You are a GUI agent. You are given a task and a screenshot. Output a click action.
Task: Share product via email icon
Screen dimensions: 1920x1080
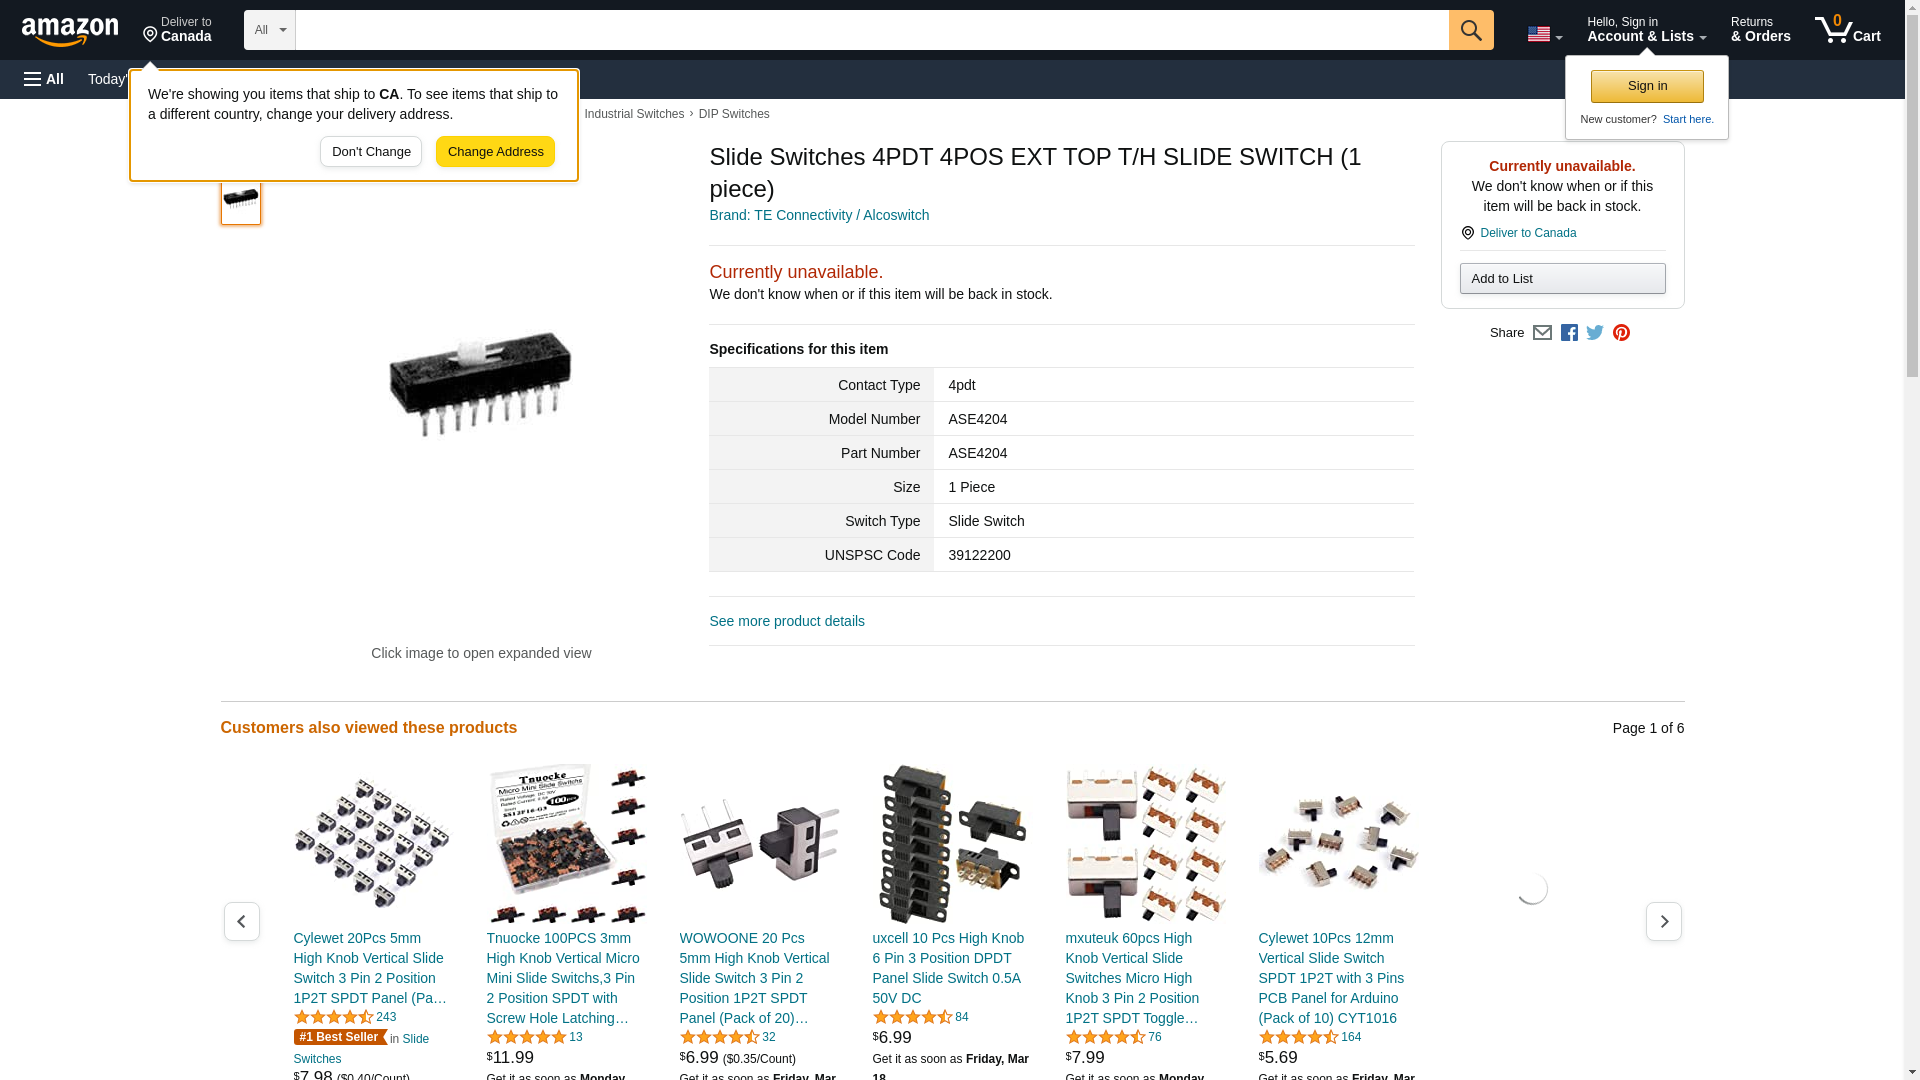tap(1542, 333)
